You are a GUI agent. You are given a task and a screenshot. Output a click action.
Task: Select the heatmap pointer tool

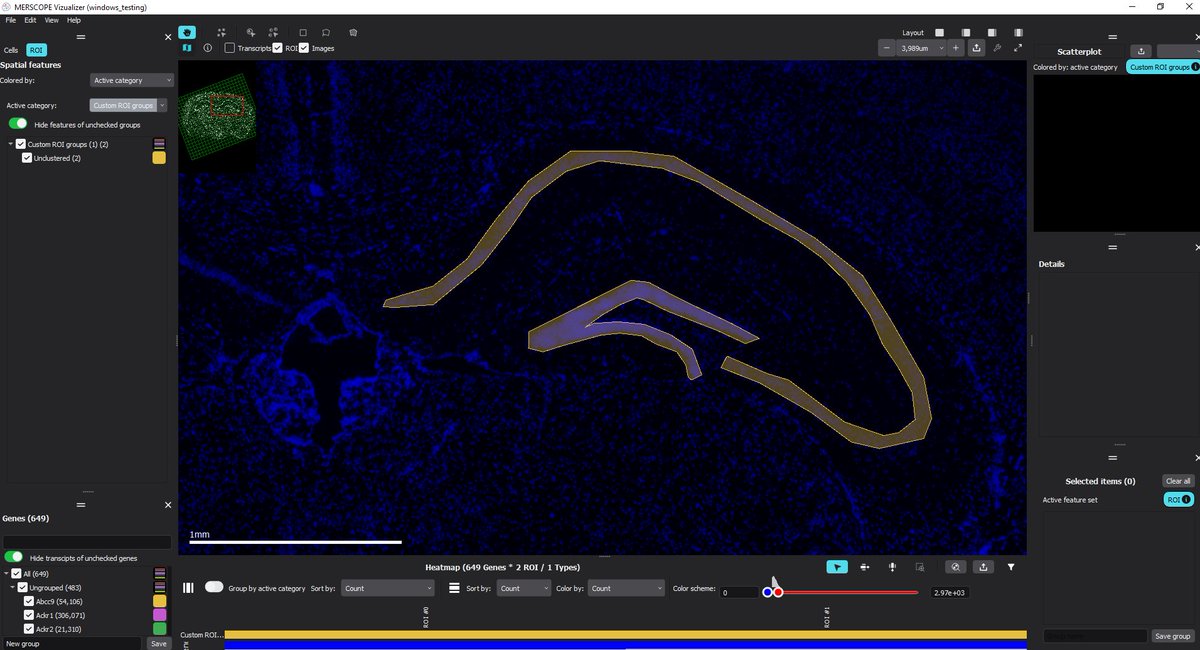837,567
